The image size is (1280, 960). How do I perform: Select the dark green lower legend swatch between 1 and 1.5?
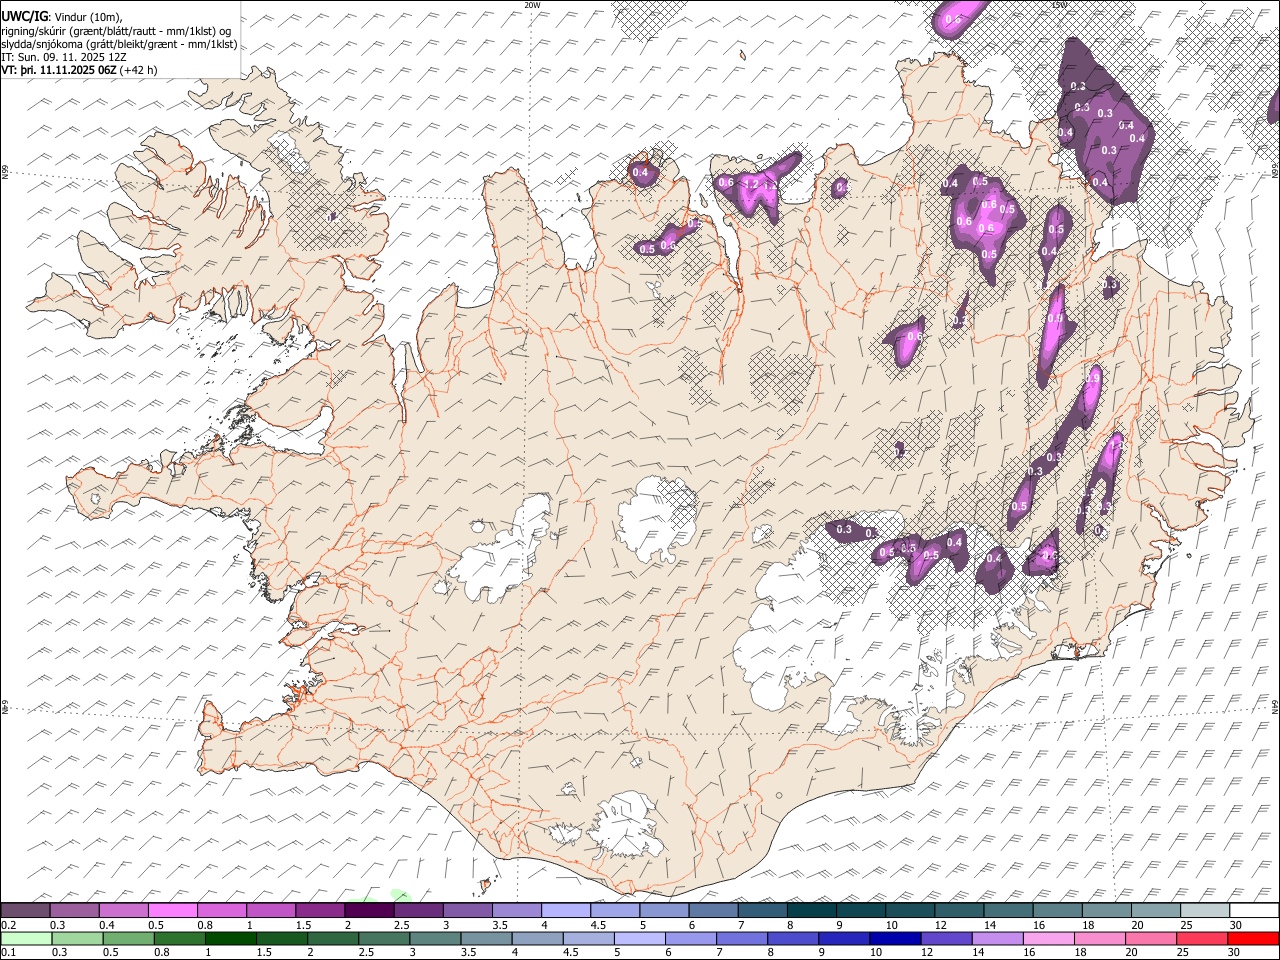(x=231, y=938)
